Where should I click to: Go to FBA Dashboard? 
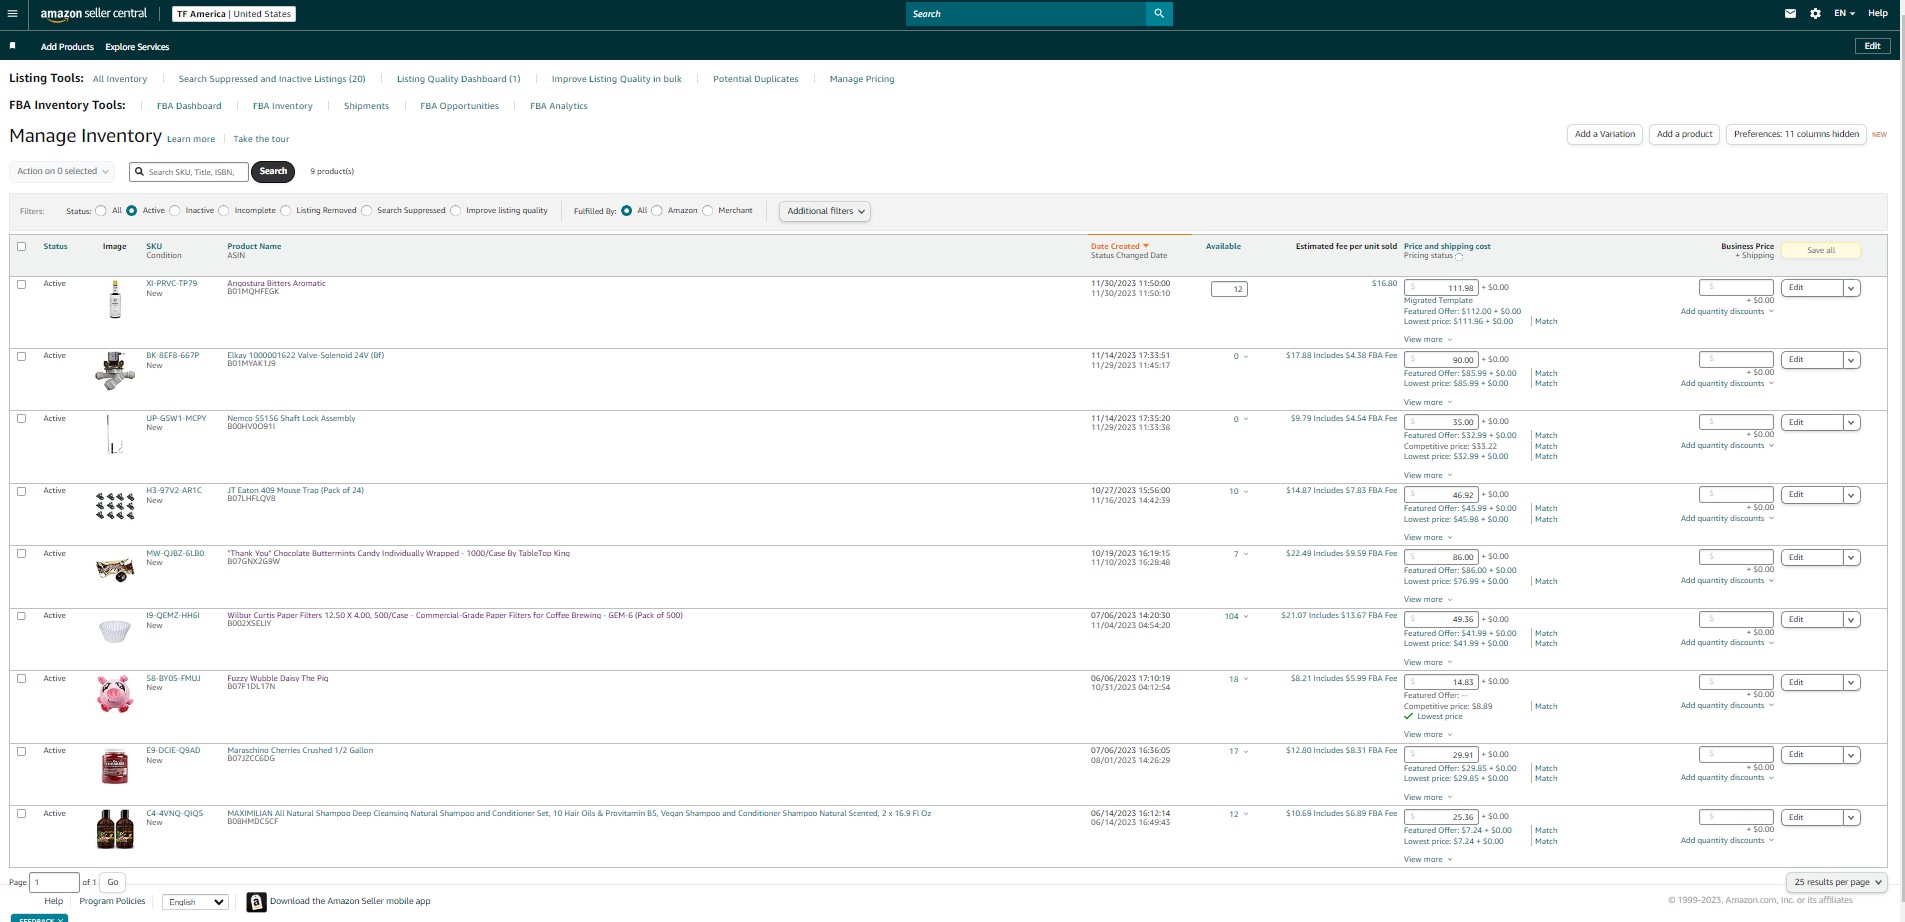pos(189,106)
